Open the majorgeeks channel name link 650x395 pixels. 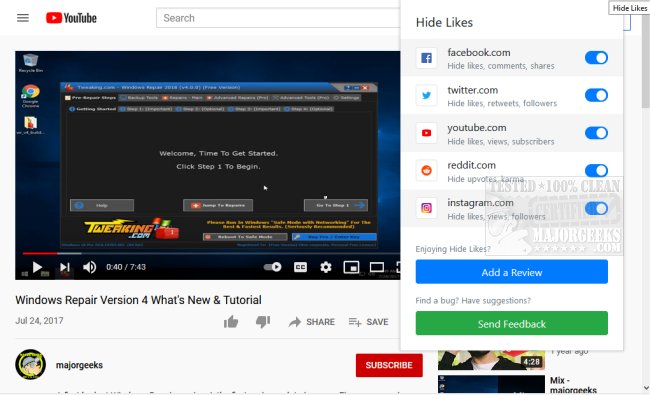pos(79,365)
